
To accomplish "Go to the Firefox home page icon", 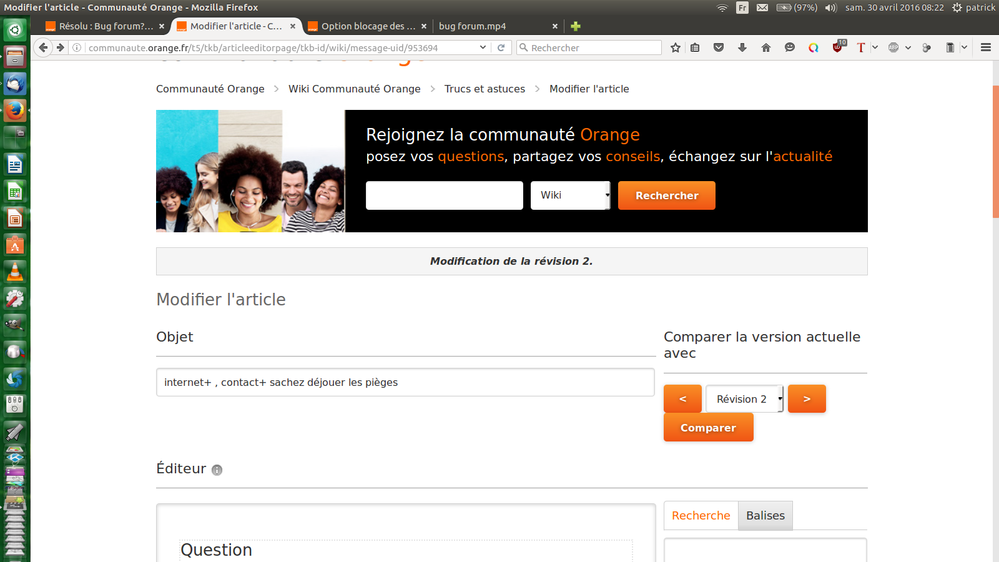I will pyautogui.click(x=766, y=48).
